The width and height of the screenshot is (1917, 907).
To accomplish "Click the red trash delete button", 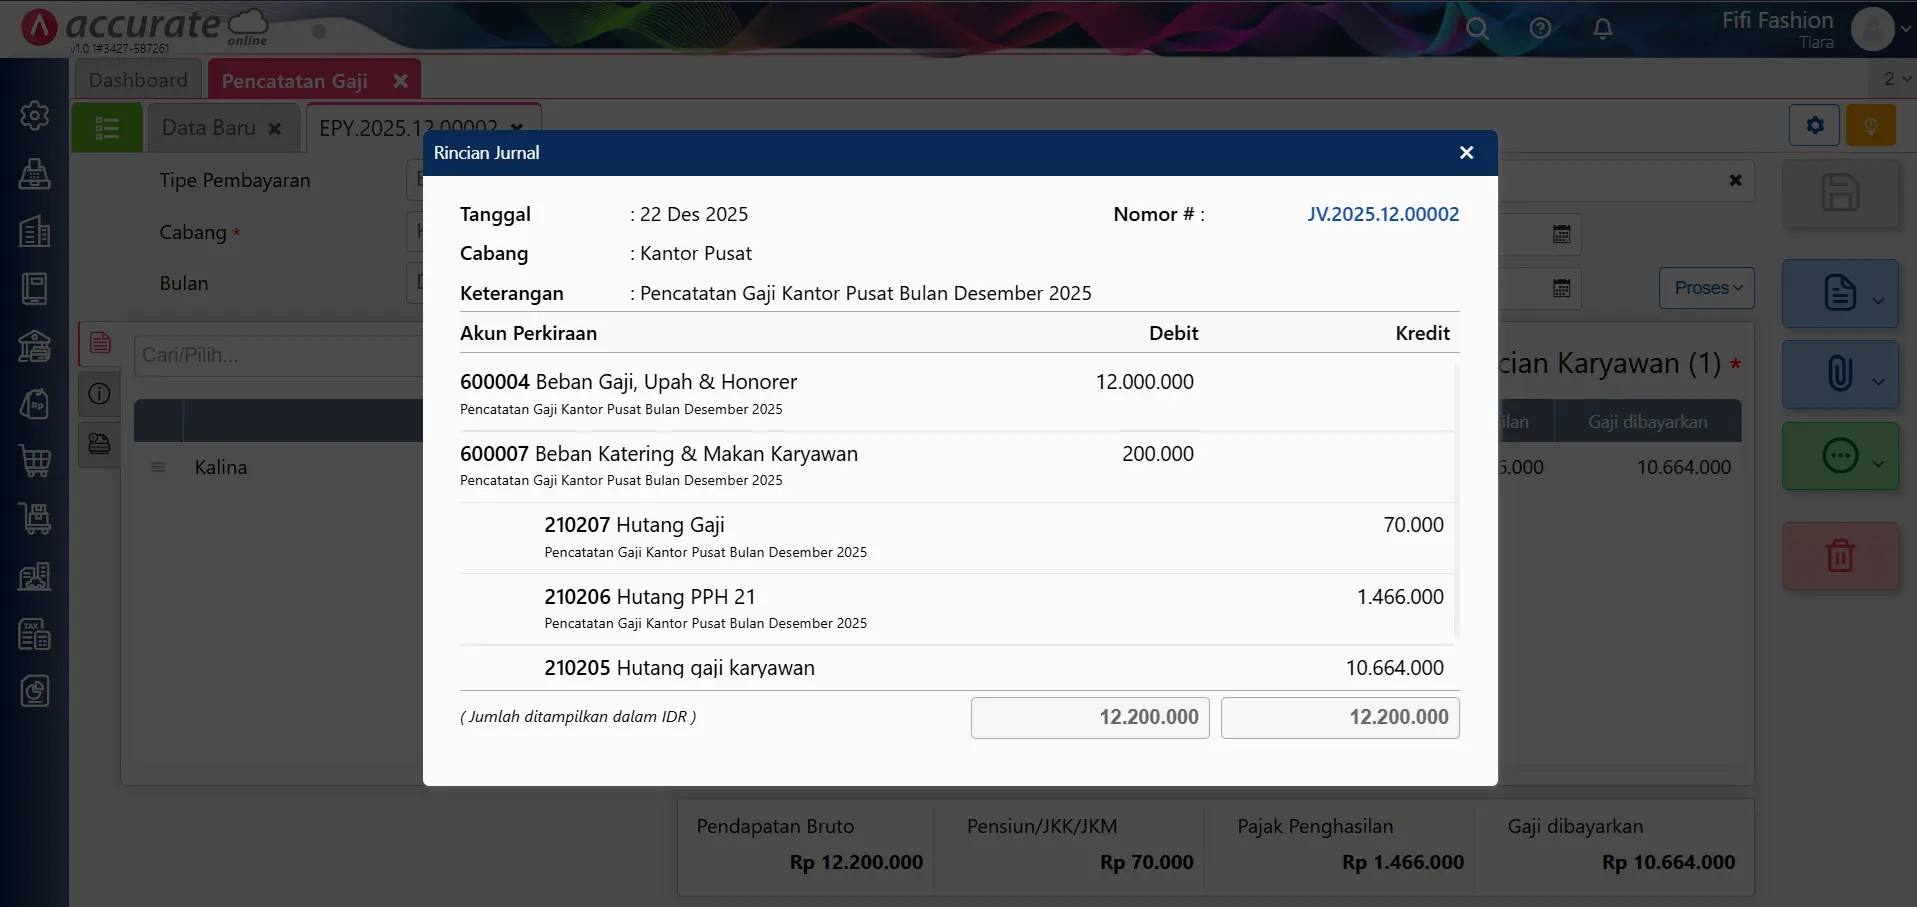I will [x=1839, y=555].
